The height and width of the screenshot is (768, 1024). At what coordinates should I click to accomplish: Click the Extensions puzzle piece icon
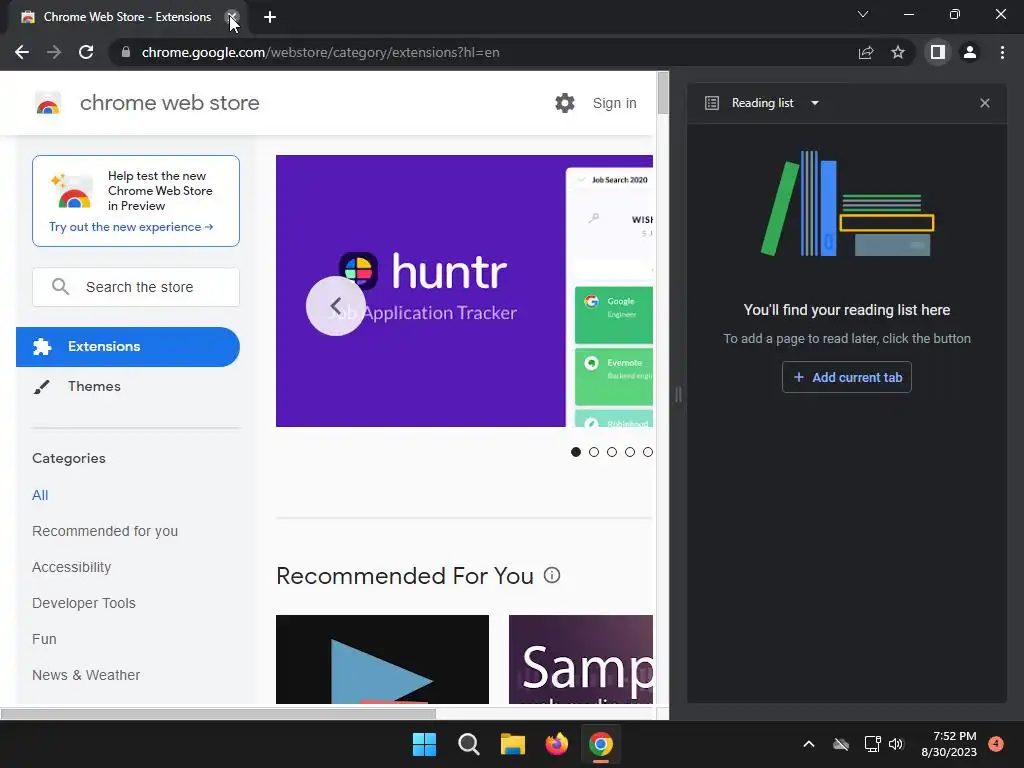click(42, 347)
